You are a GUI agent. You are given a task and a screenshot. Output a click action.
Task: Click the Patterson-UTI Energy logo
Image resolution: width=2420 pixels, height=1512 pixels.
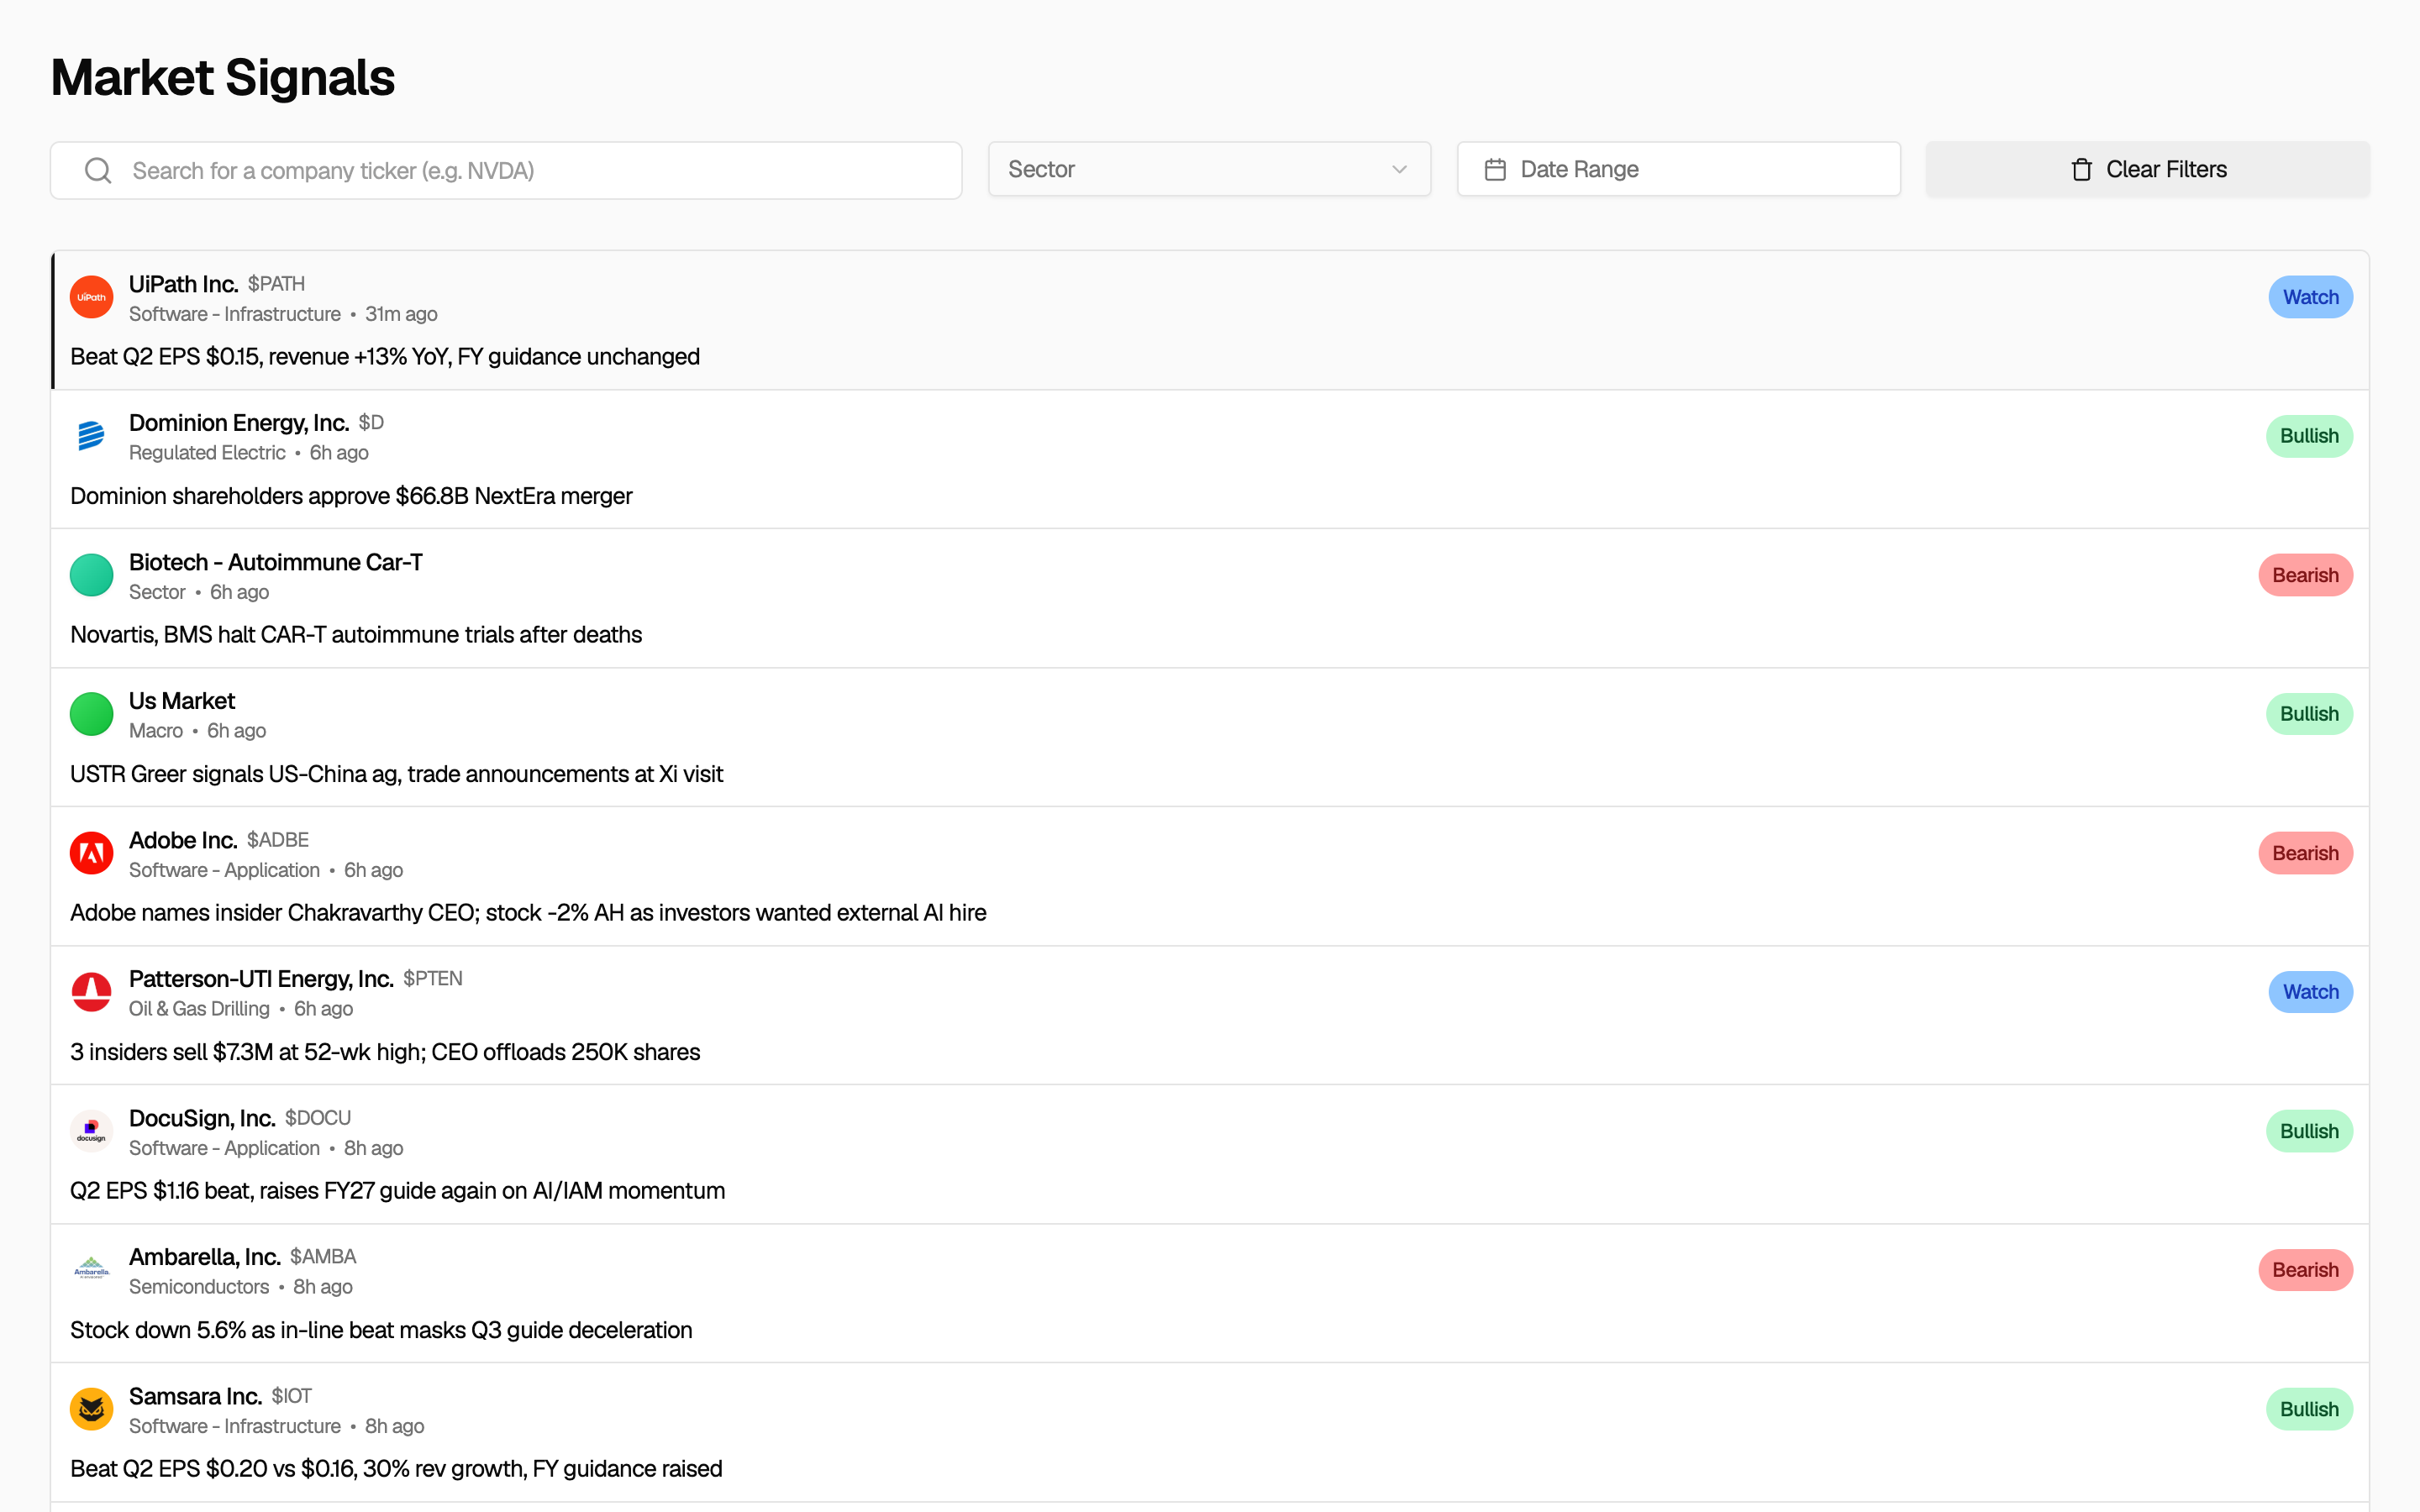tap(91, 992)
